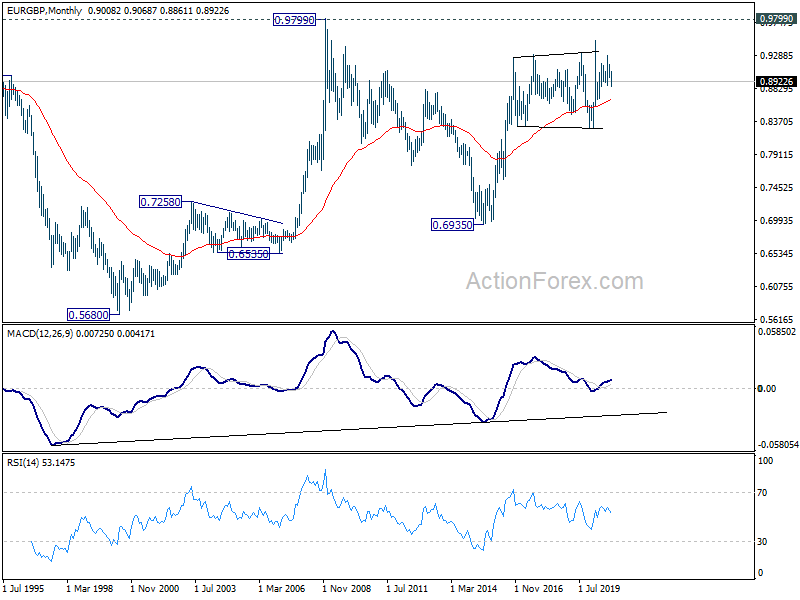This screenshot has height=600, width=800.
Task: Click the 1 Mar 1998 date label
Action: pos(90,588)
